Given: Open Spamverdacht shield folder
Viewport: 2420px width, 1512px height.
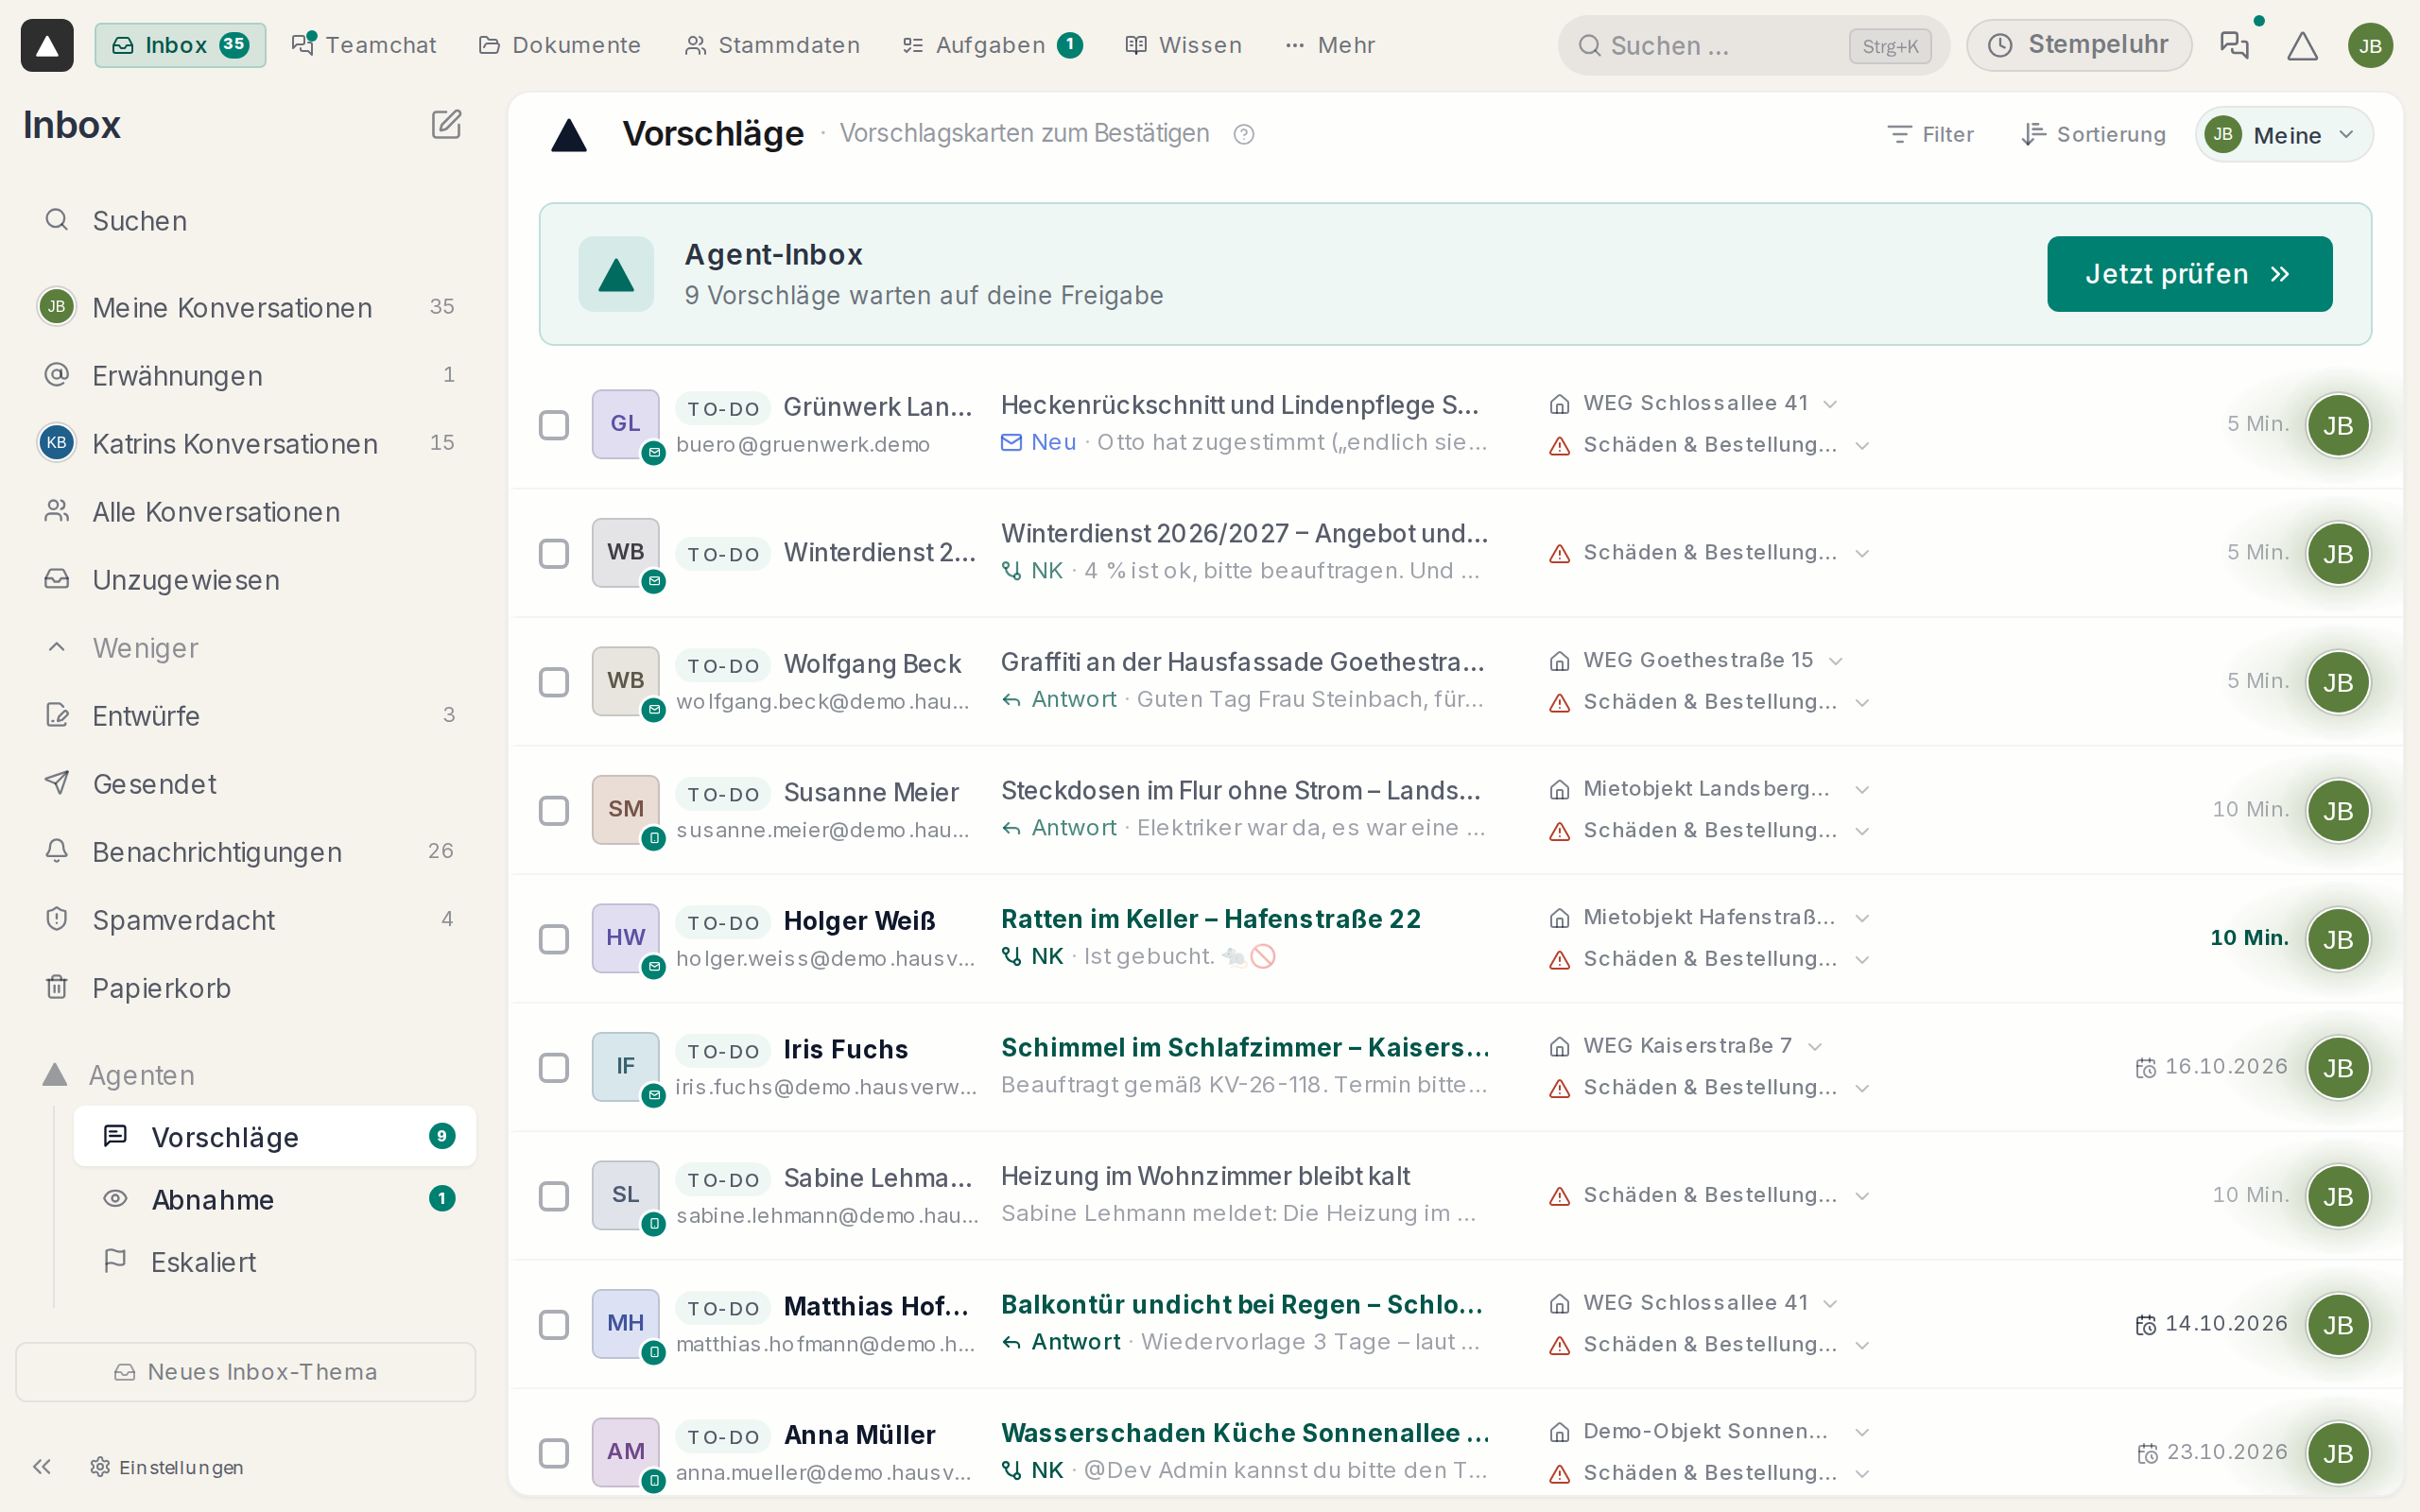Looking at the screenshot, I should click(x=248, y=919).
